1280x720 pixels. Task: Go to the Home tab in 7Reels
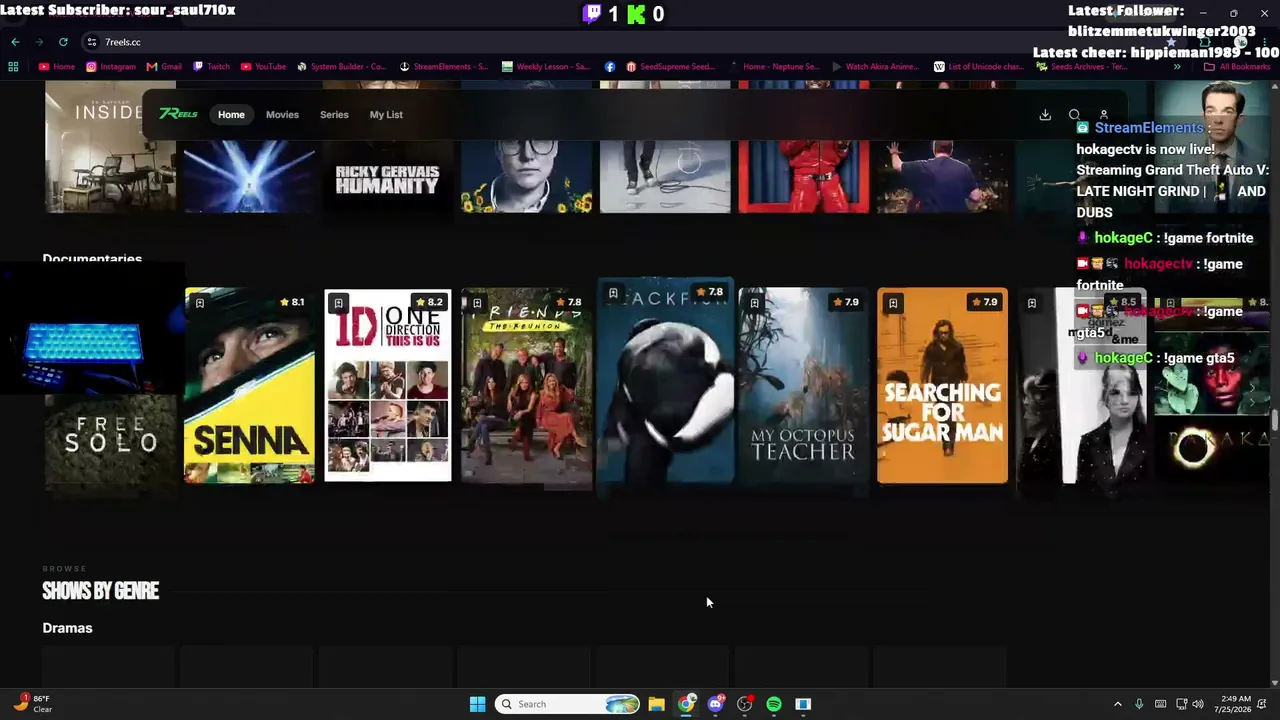coord(231,115)
